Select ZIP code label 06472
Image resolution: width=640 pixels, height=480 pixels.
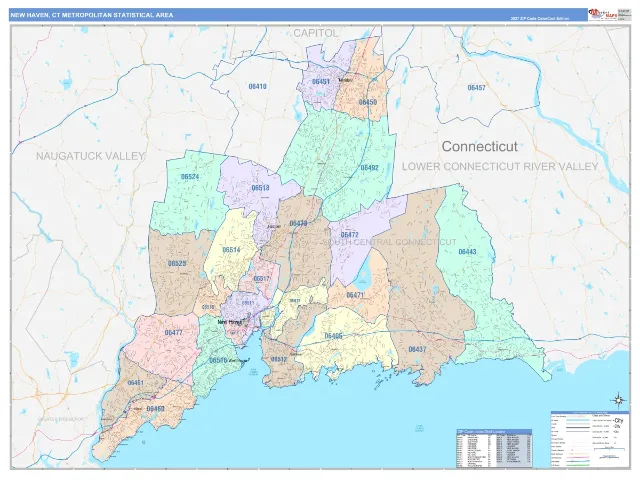pyautogui.click(x=349, y=235)
